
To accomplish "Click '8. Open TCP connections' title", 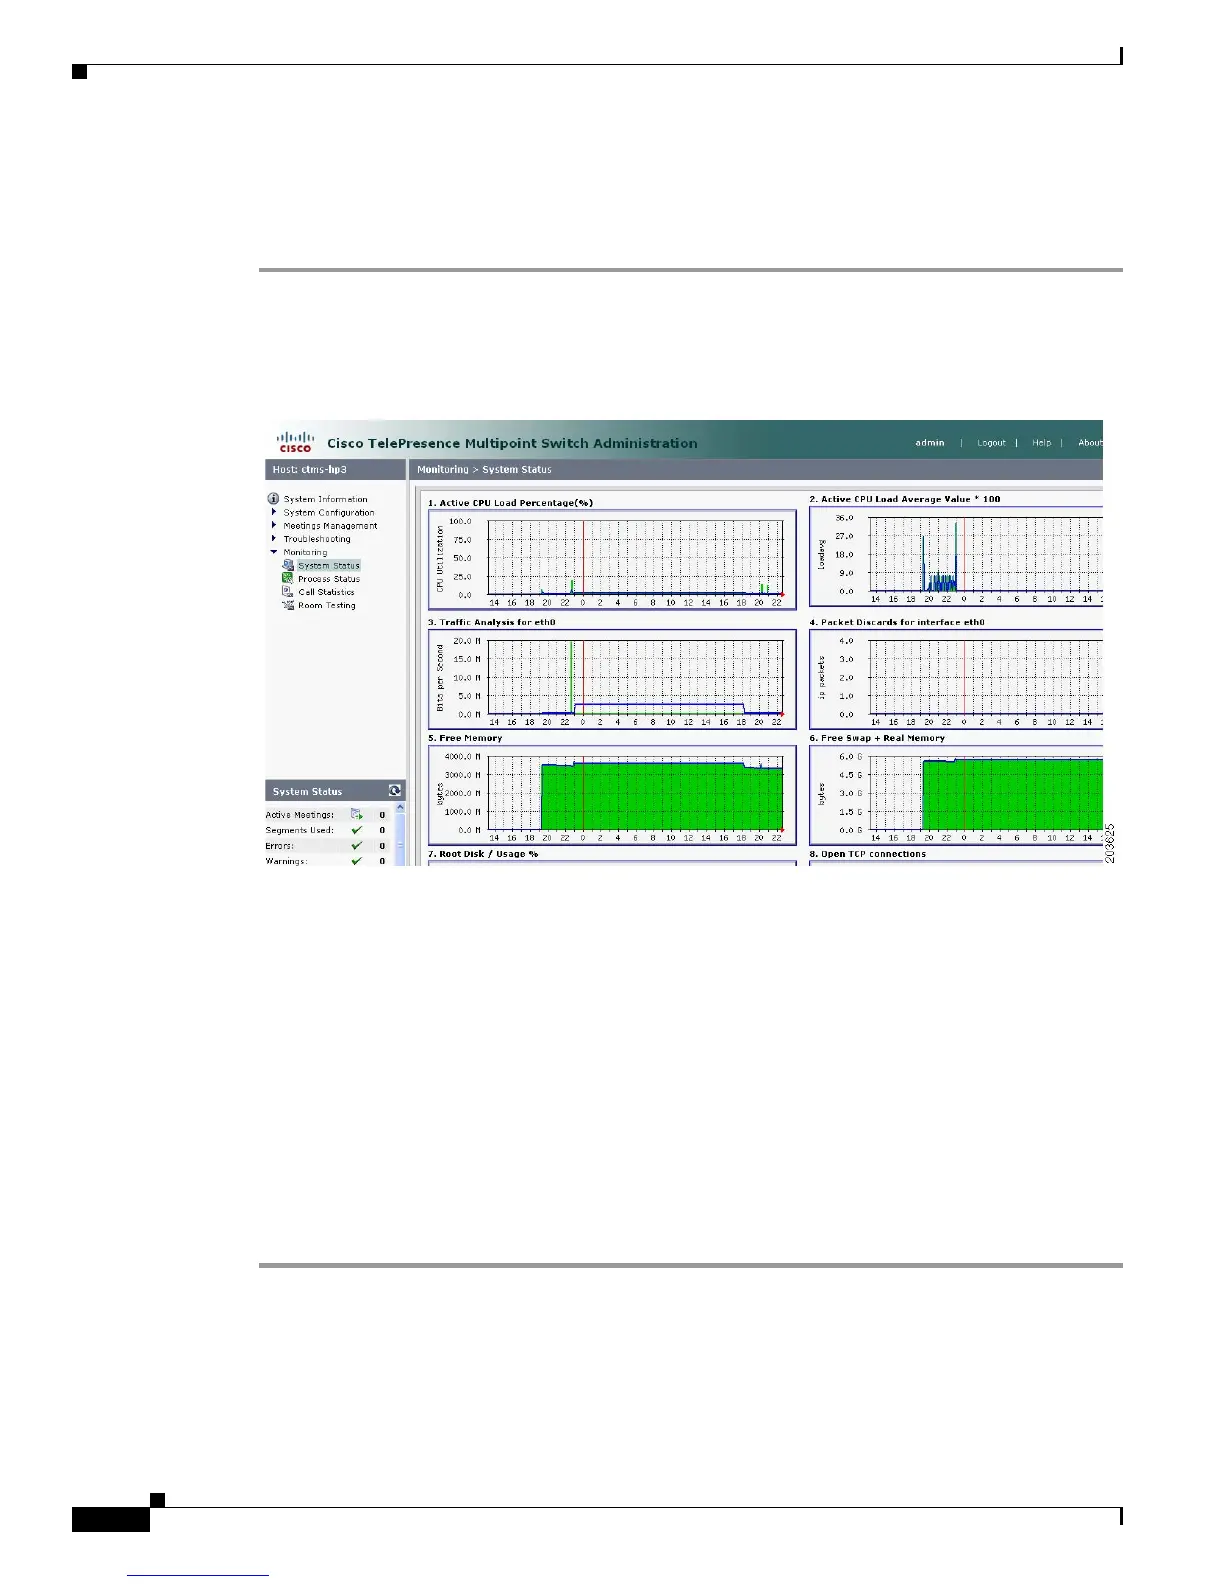I will (868, 854).
